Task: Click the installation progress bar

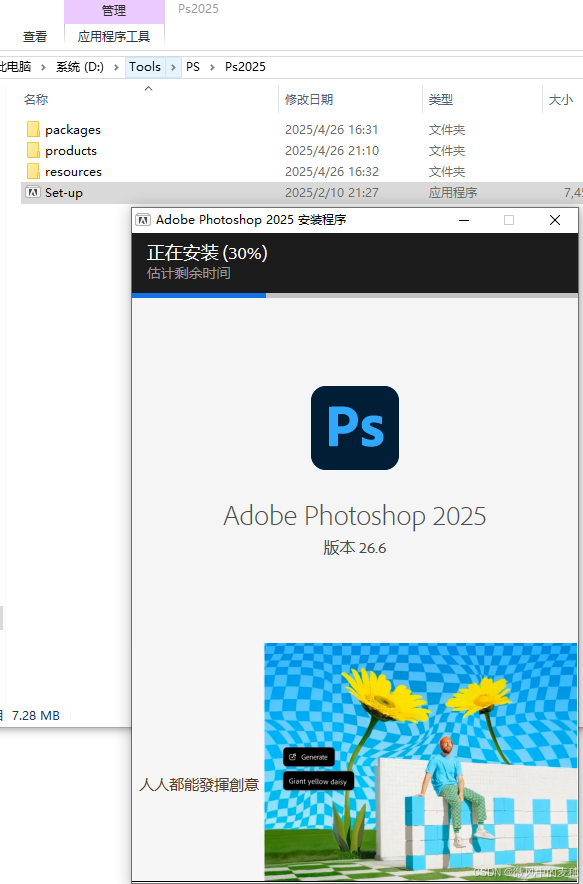Action: click(x=355, y=295)
